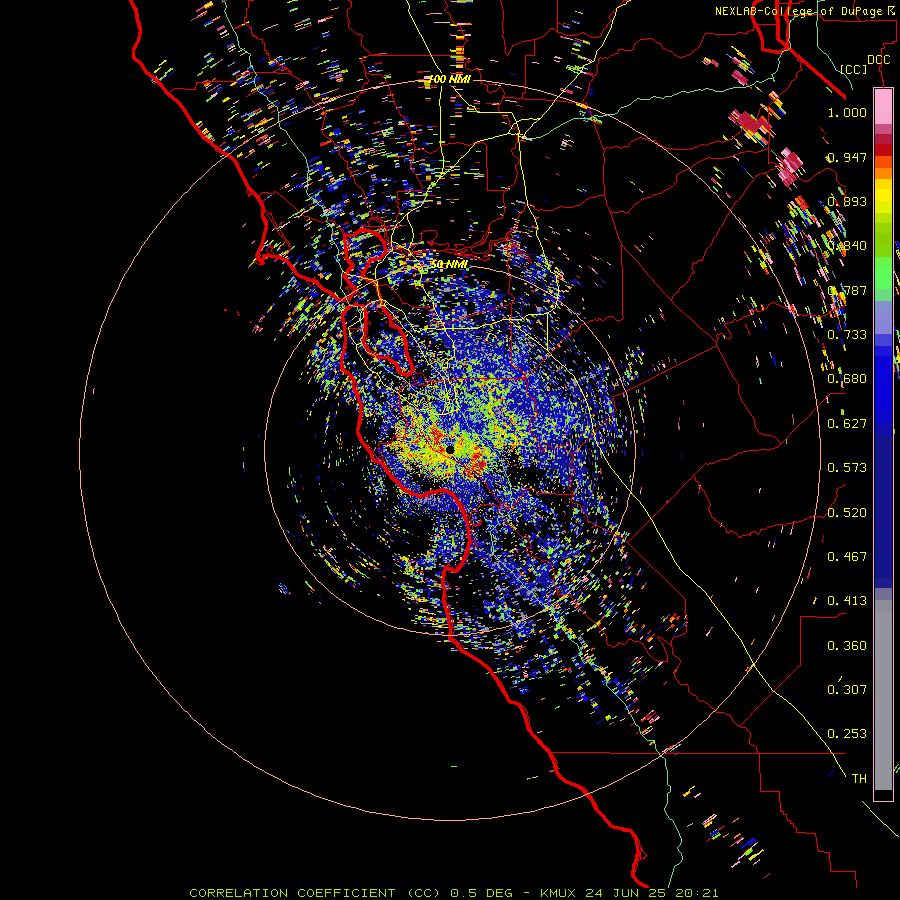Screen dimensions: 900x900
Task: Select the gray segment of the color bar
Action: coord(883,695)
